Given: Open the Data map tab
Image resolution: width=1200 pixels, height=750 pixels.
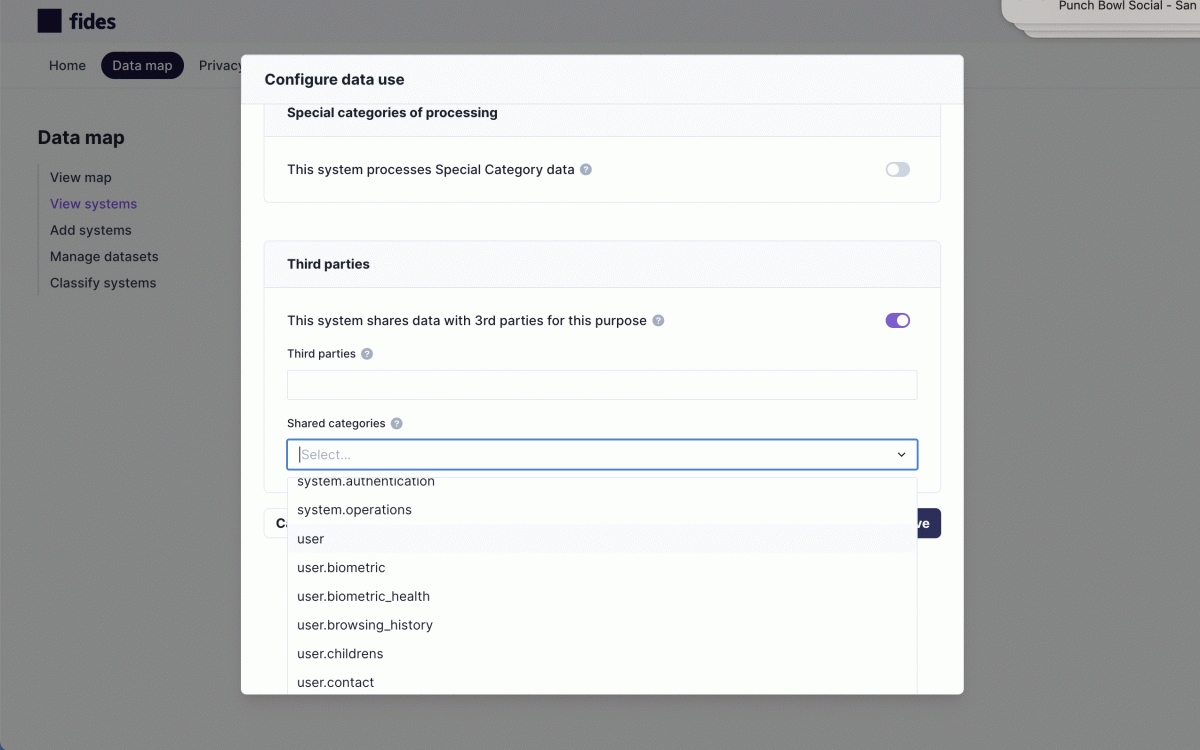Looking at the screenshot, I should [x=142, y=66].
